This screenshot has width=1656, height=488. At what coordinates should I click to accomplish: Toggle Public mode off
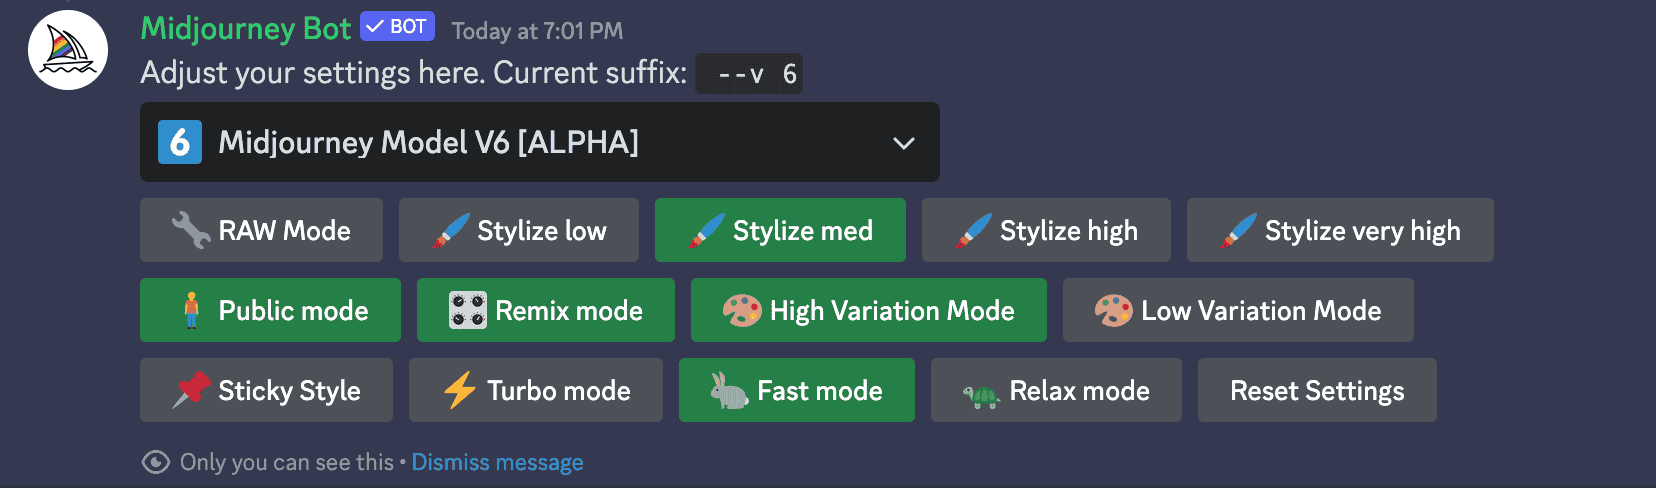point(270,310)
